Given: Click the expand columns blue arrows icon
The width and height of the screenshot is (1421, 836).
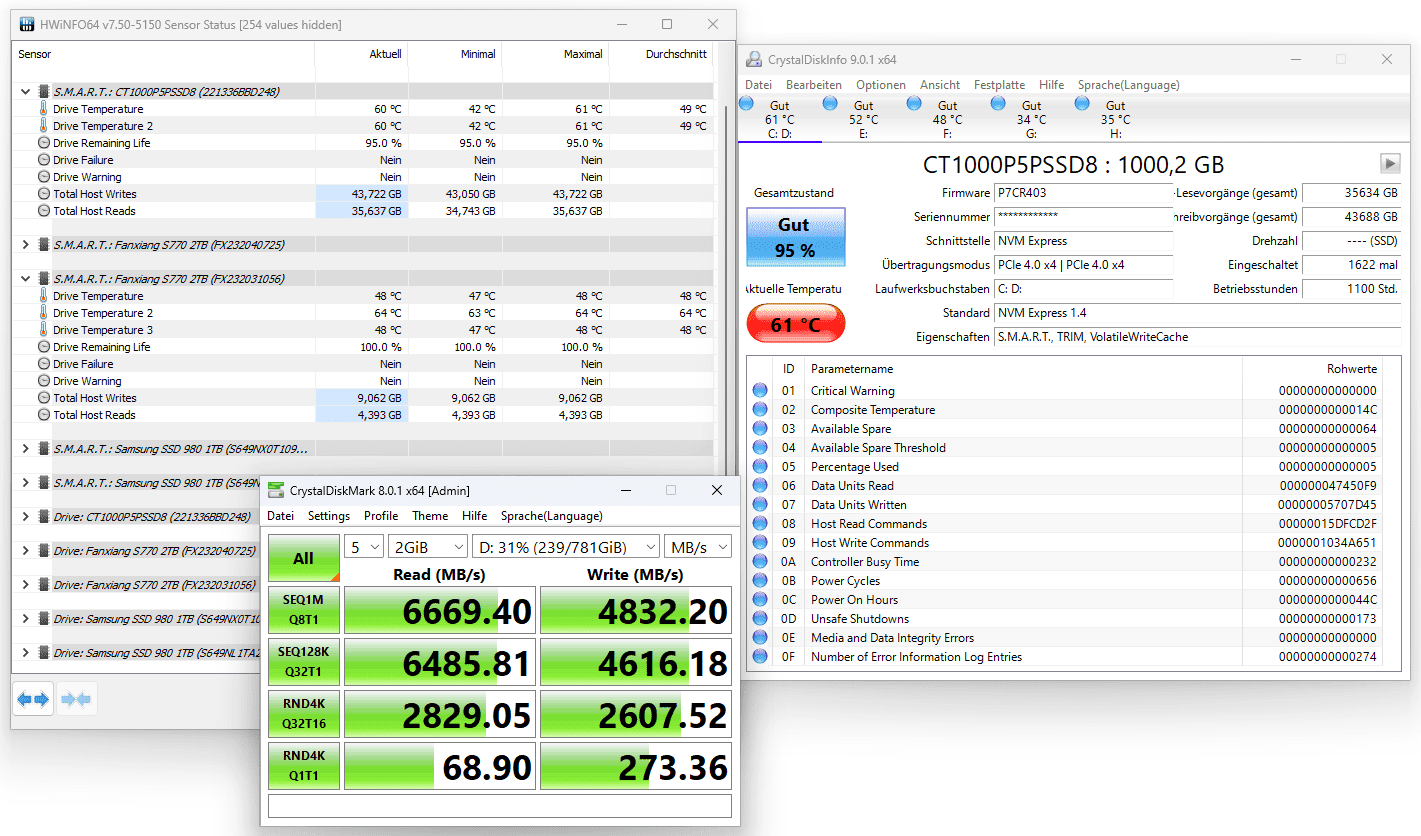Looking at the screenshot, I should [x=33, y=700].
